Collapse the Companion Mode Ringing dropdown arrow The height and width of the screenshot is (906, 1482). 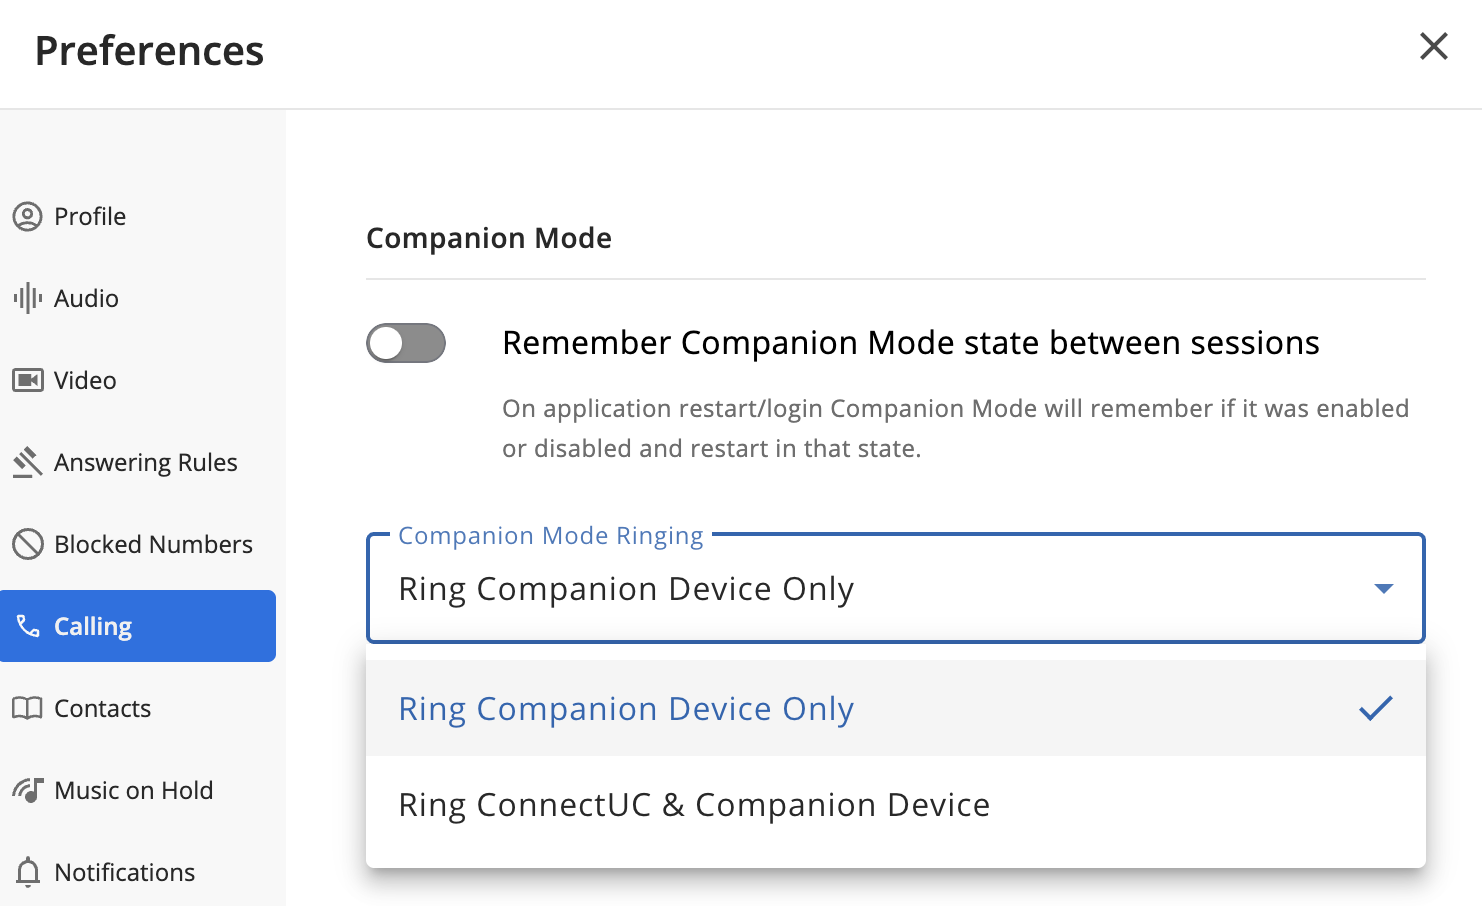click(x=1383, y=588)
